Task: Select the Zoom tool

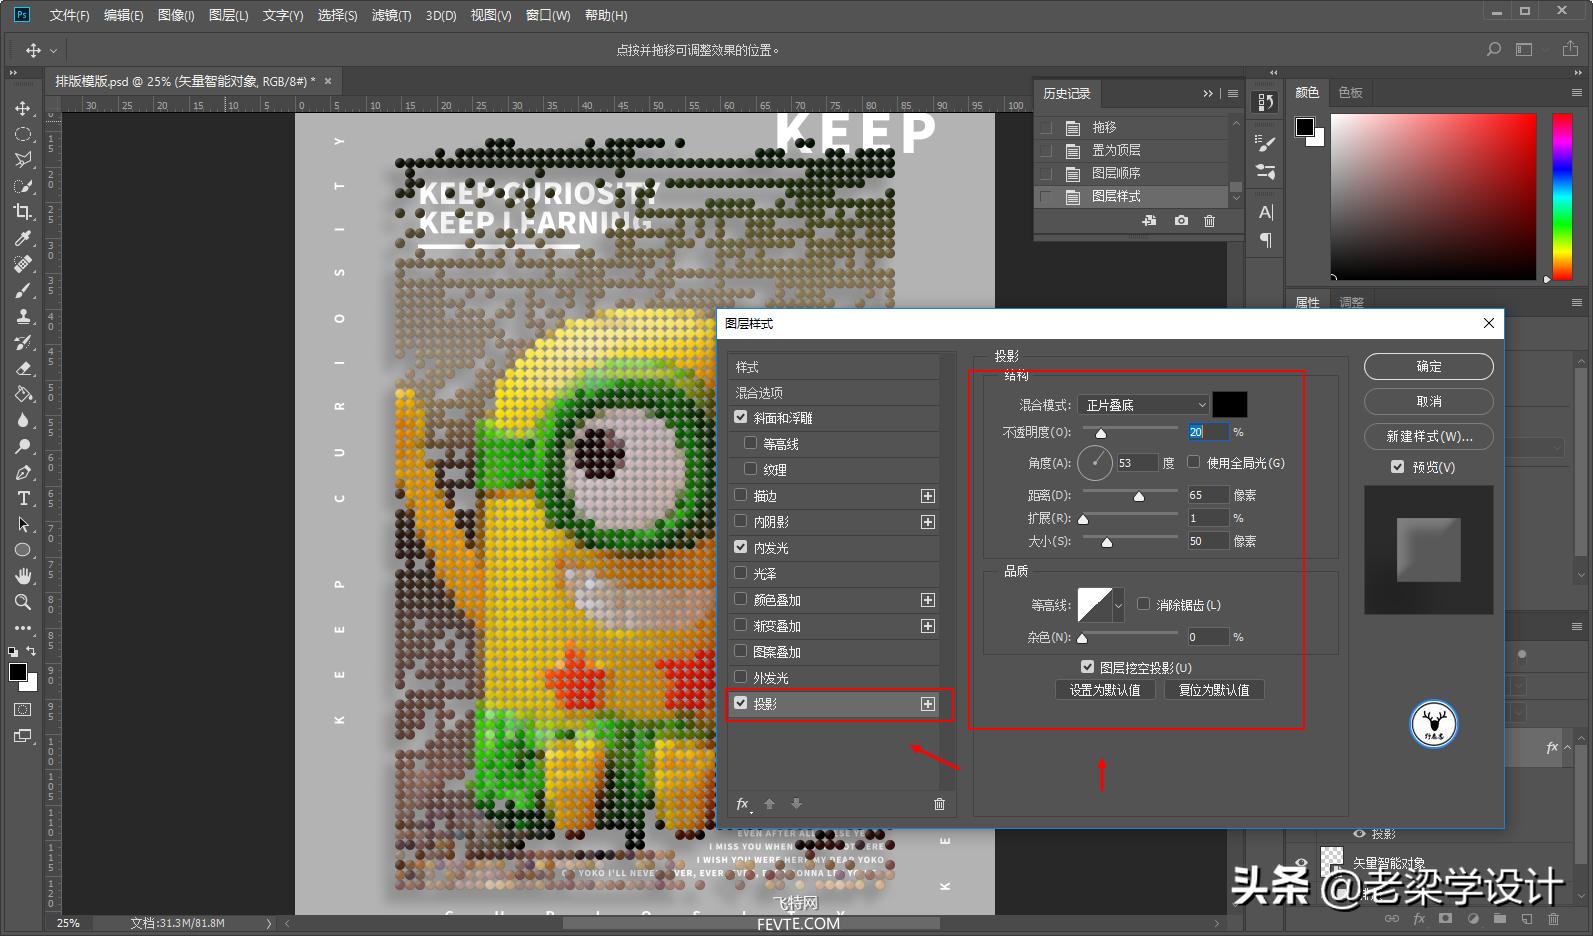Action: click(x=23, y=602)
